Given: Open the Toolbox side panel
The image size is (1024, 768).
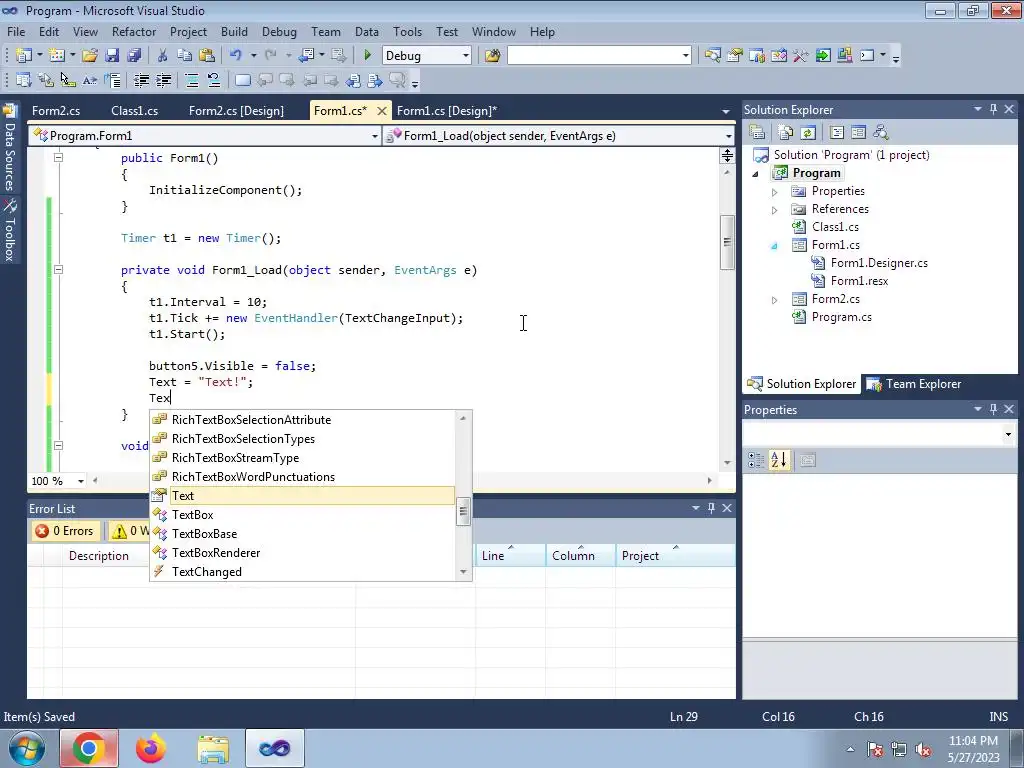Looking at the screenshot, I should 10,231.
